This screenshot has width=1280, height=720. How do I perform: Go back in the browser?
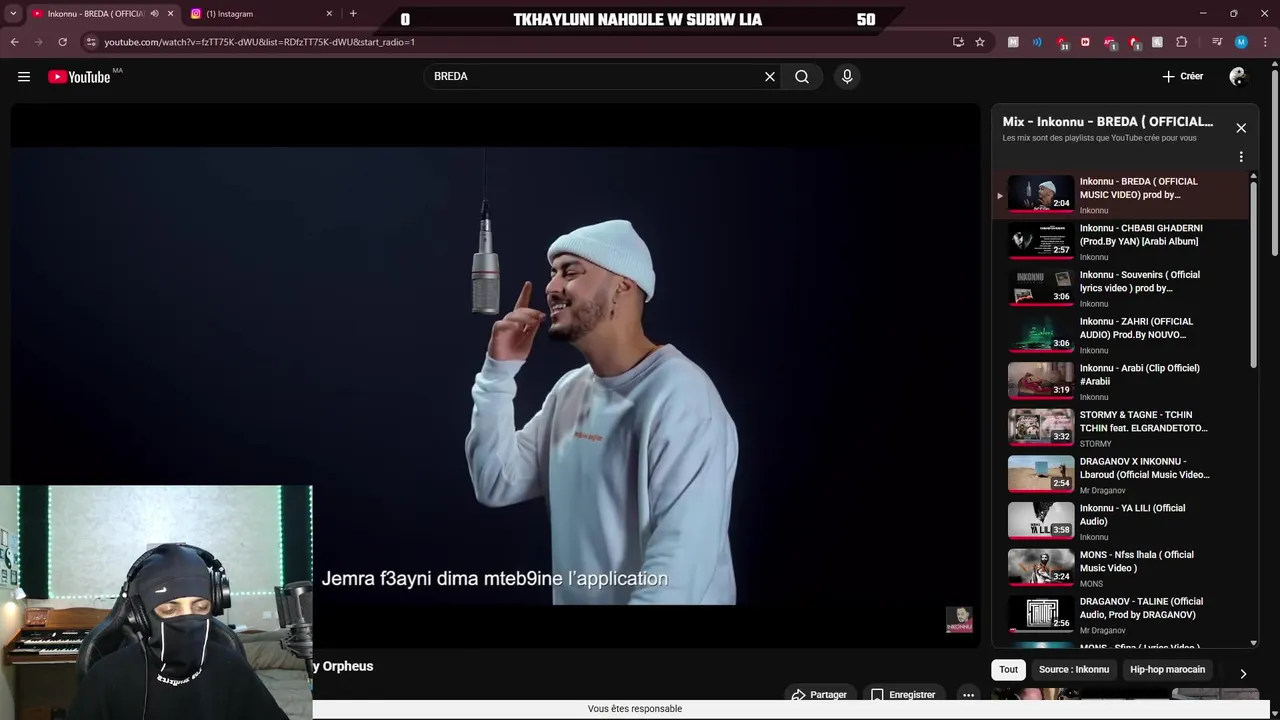(x=14, y=42)
